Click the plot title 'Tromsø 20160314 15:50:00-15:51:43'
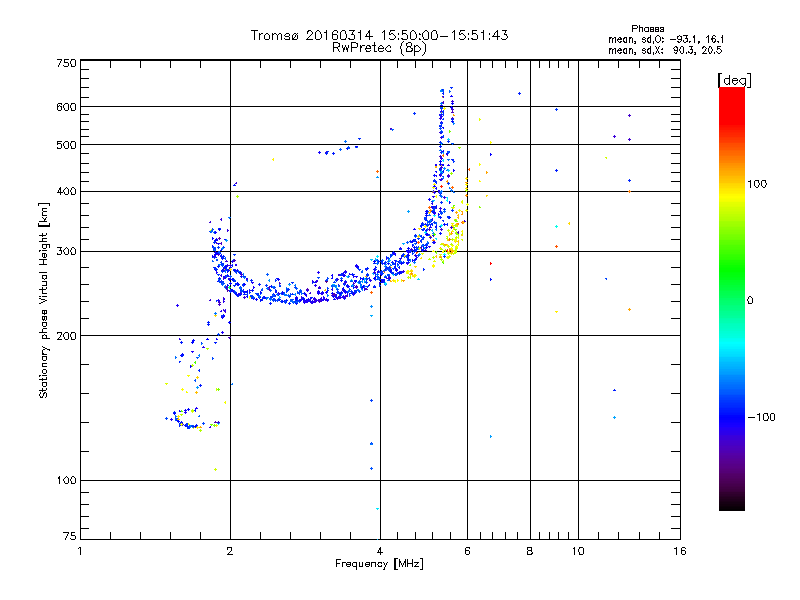This screenshot has height=600, width=800. [x=379, y=35]
